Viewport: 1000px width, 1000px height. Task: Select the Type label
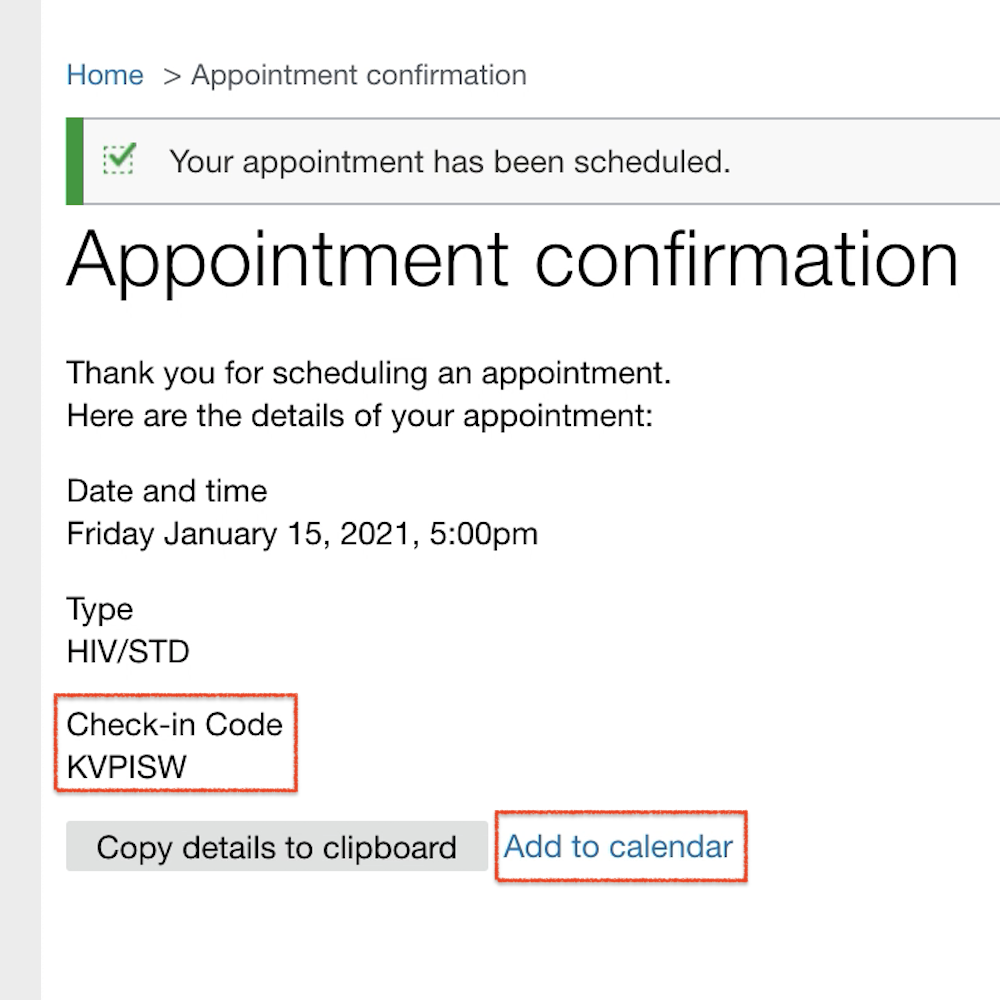pyautogui.click(x=99, y=610)
